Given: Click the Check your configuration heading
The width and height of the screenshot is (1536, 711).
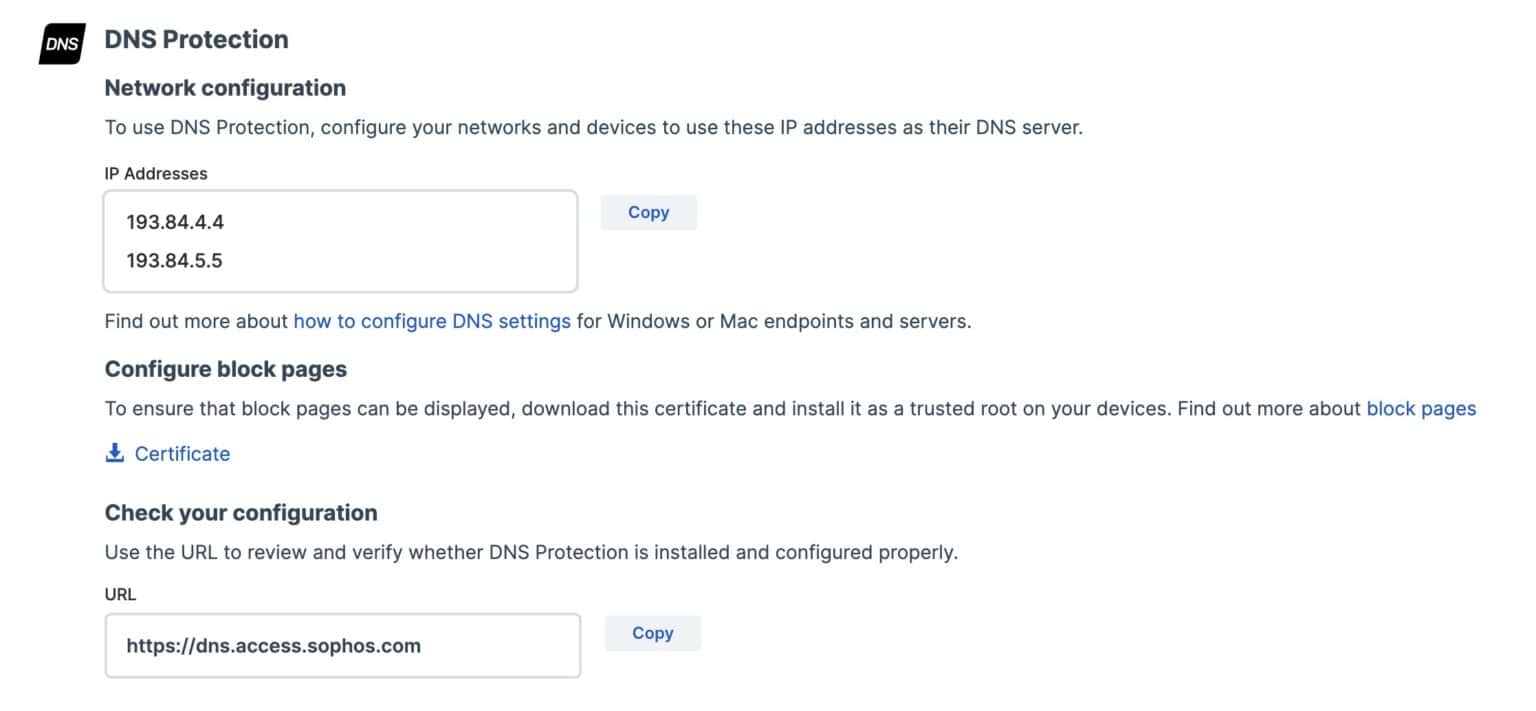Looking at the screenshot, I should [240, 512].
